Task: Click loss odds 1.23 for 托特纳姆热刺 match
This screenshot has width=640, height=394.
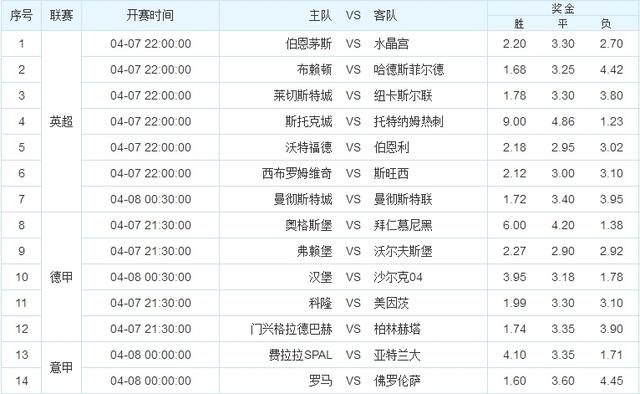Action: coord(611,121)
